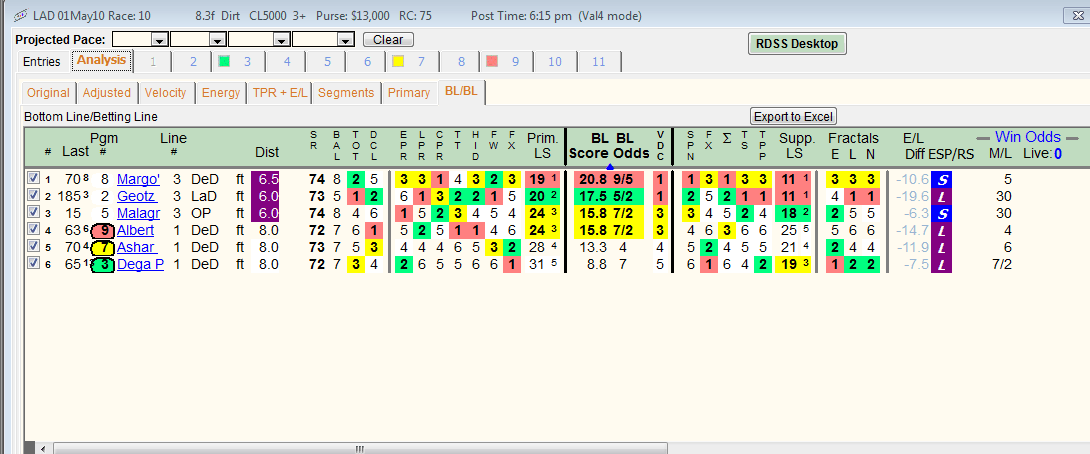Open horse tab 1
This screenshot has height=454, width=1090.
tap(153, 62)
